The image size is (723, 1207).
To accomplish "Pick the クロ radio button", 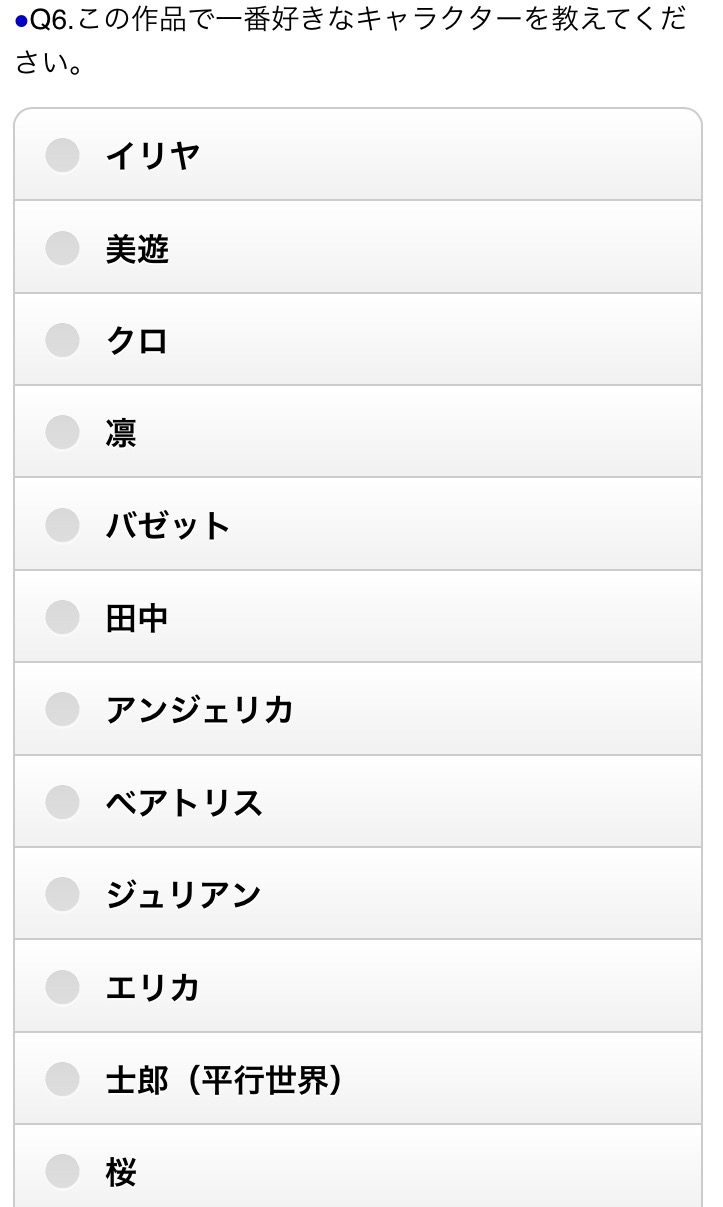I will (62, 340).
